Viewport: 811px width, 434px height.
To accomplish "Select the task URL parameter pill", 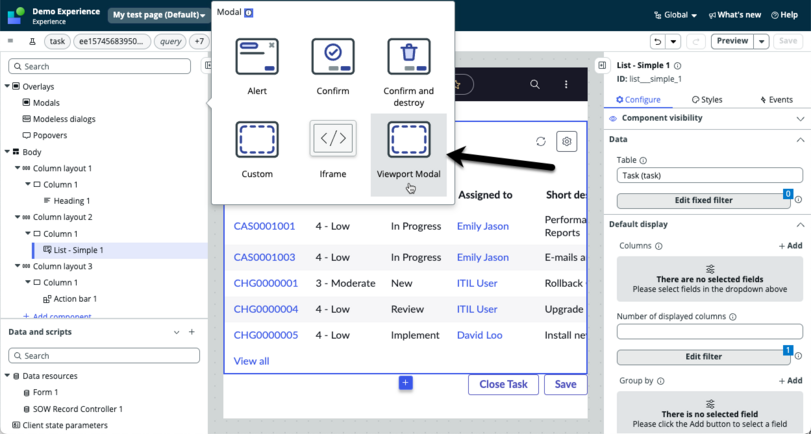I will [57, 41].
